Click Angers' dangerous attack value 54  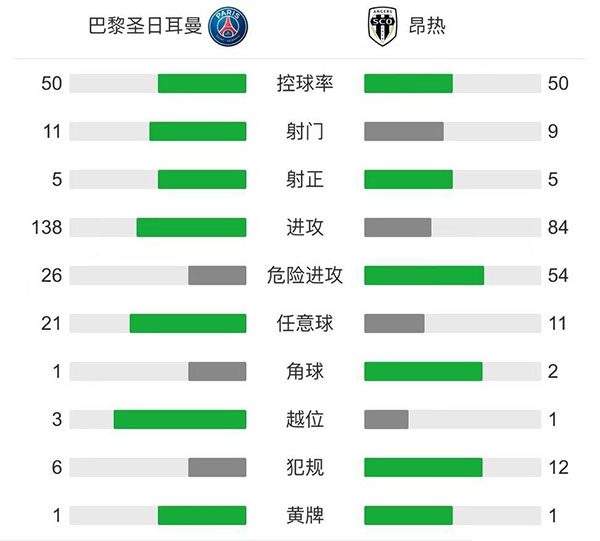click(x=558, y=275)
